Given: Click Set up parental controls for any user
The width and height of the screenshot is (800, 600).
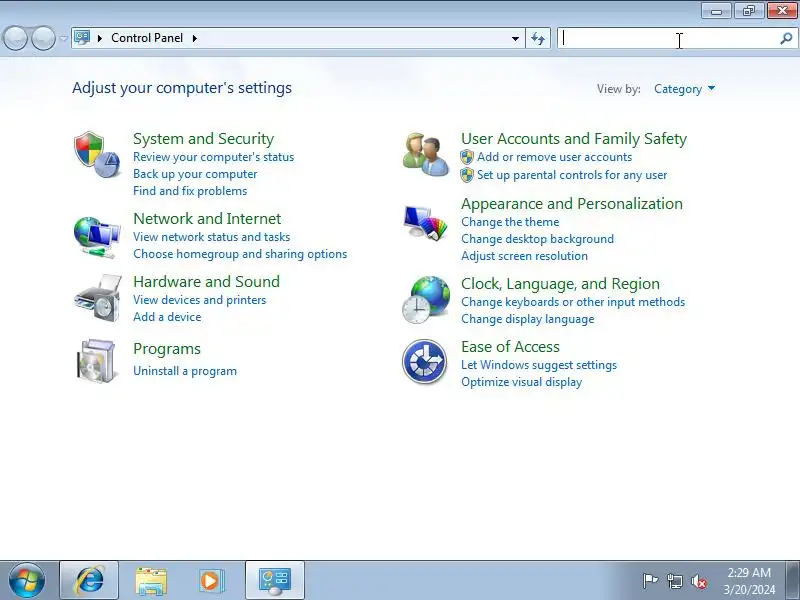Looking at the screenshot, I should (x=572, y=175).
